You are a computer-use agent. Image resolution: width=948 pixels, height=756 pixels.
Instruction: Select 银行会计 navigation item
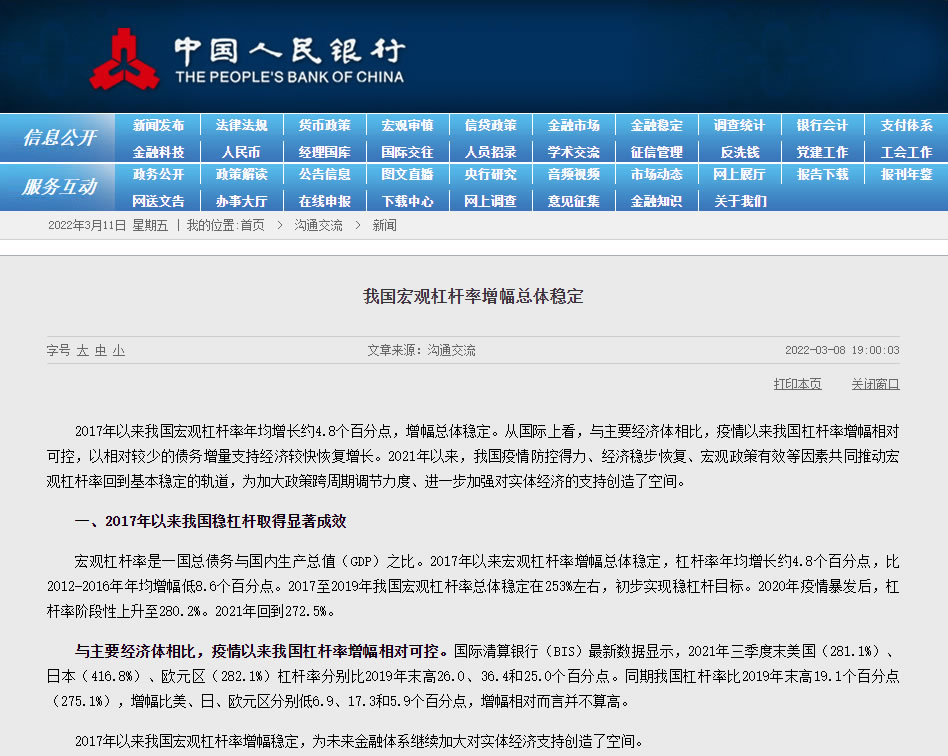coord(822,126)
